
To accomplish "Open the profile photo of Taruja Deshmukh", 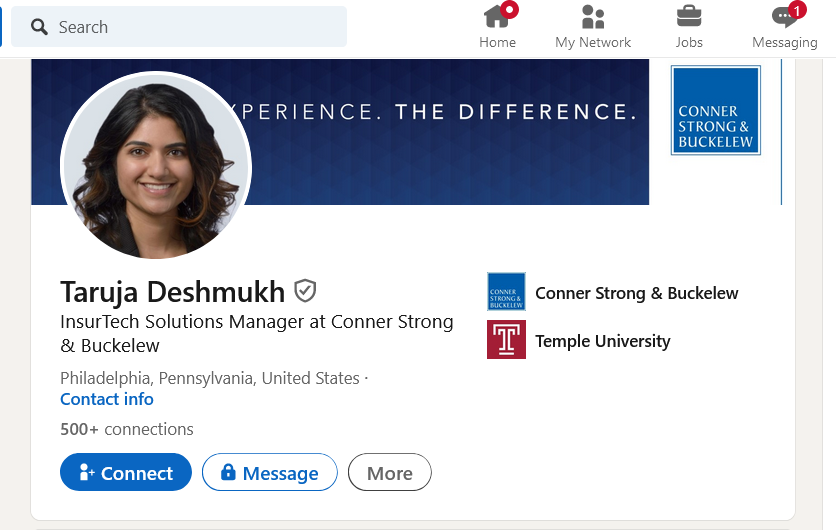I will (156, 166).
